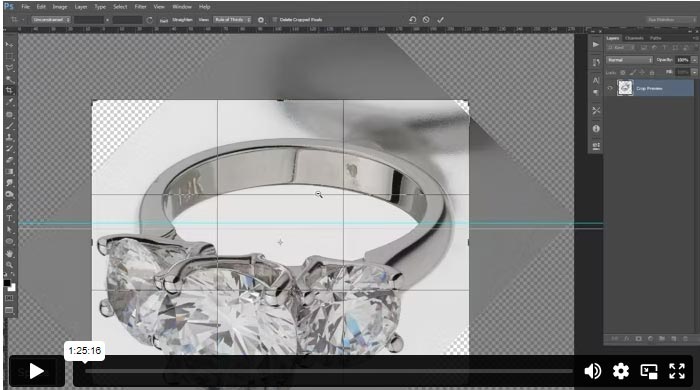Select the Clone Stamp tool
Viewport: 700px width, 390px height.
pos(9,137)
